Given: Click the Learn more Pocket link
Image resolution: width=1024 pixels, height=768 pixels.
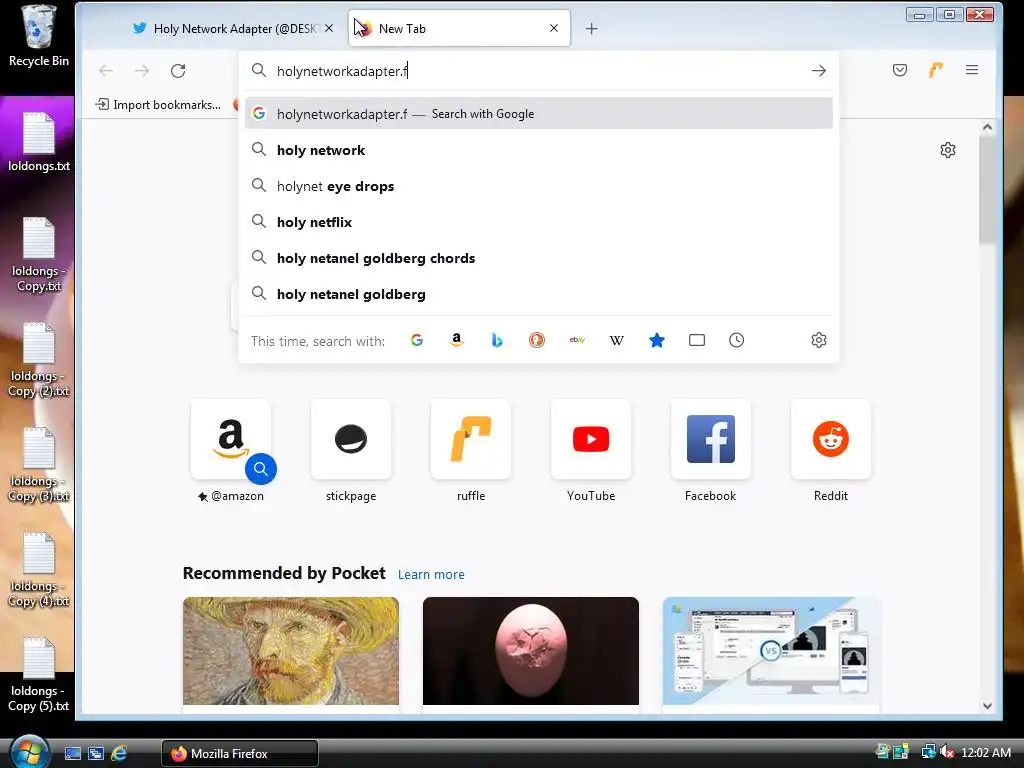Looking at the screenshot, I should point(431,575).
